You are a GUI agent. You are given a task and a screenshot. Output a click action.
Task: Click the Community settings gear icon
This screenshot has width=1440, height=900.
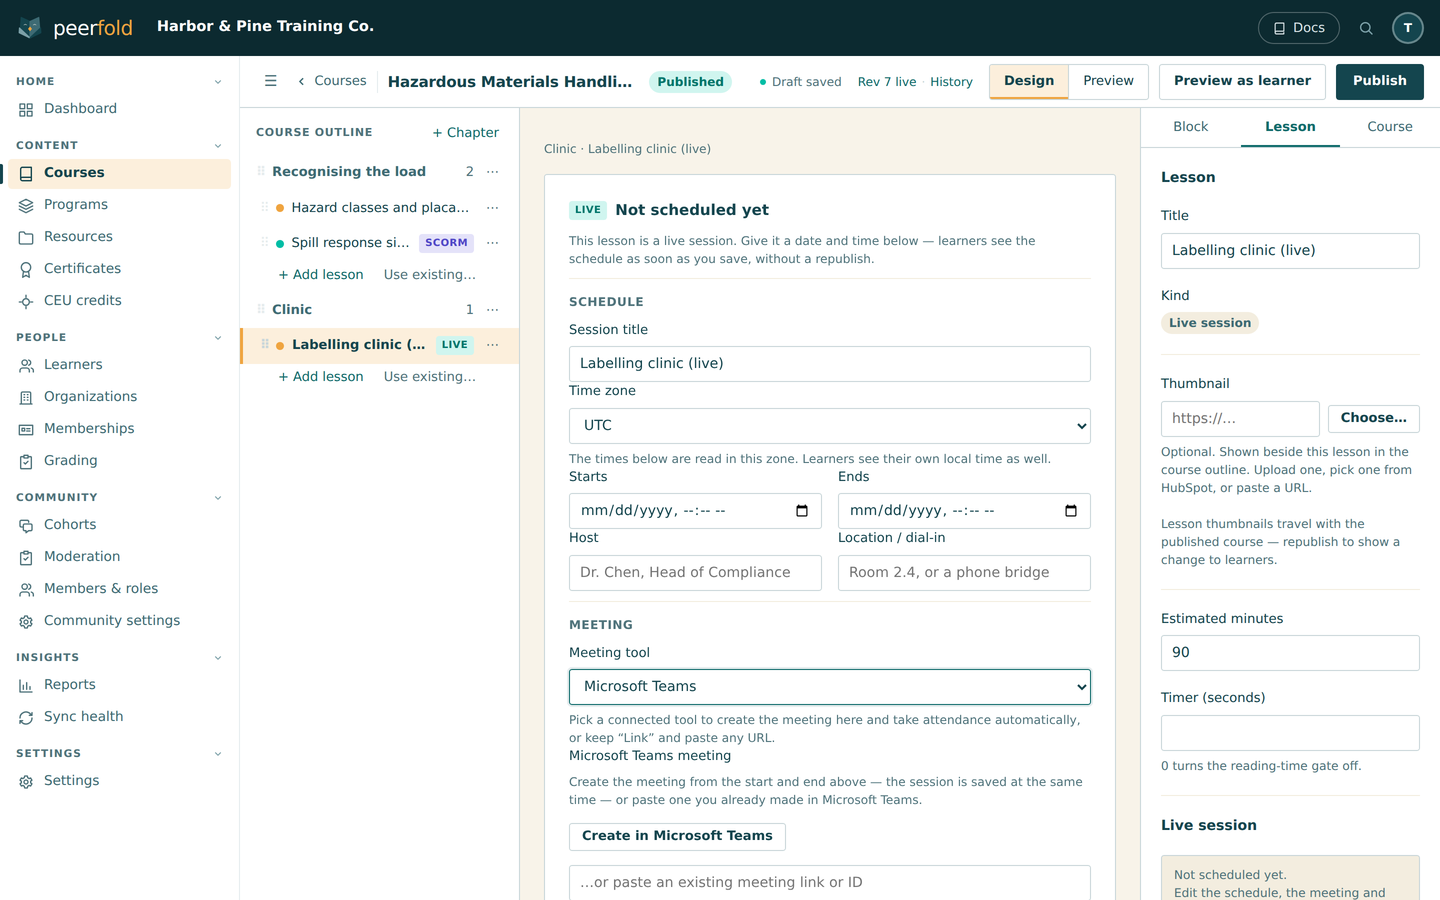(26, 621)
